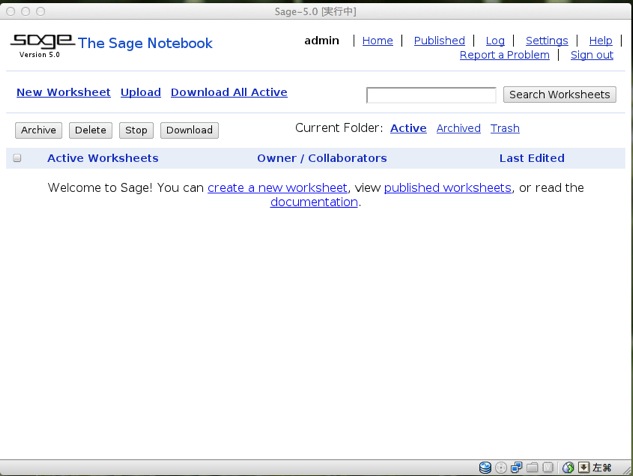
Task: Open the documentation link
Action: [314, 202]
